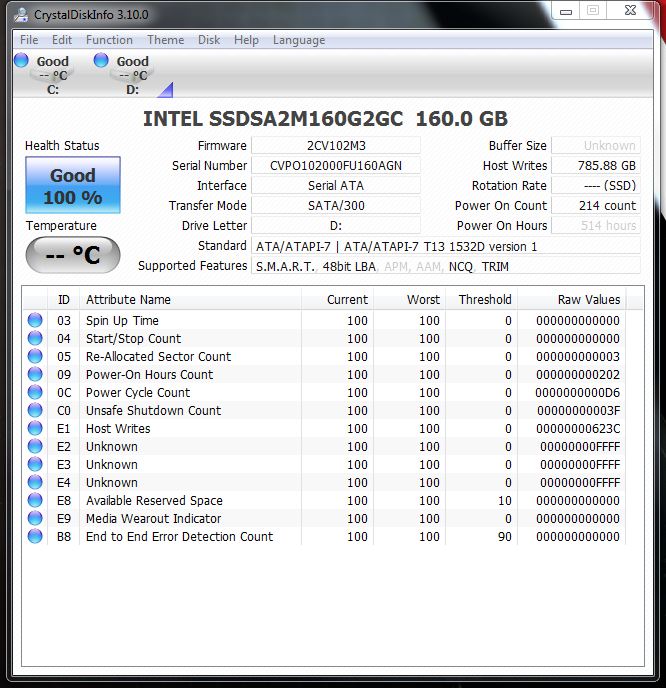Image resolution: width=666 pixels, height=688 pixels.
Task: Click the Attribute Name column header
Action: click(x=190, y=300)
